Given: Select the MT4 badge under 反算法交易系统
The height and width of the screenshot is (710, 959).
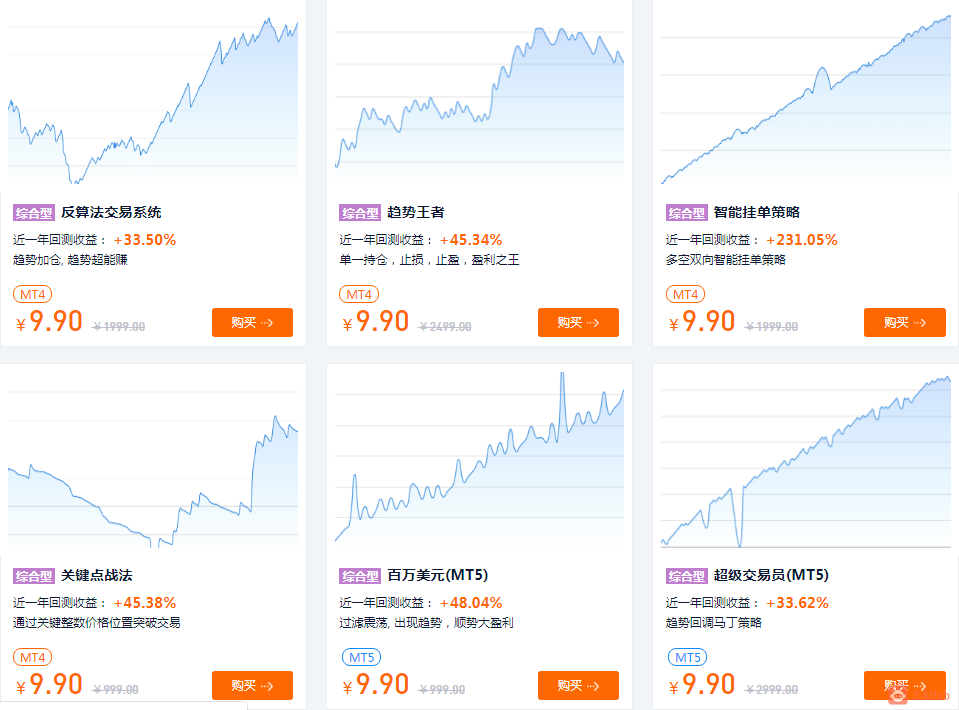Looking at the screenshot, I should click(x=32, y=294).
